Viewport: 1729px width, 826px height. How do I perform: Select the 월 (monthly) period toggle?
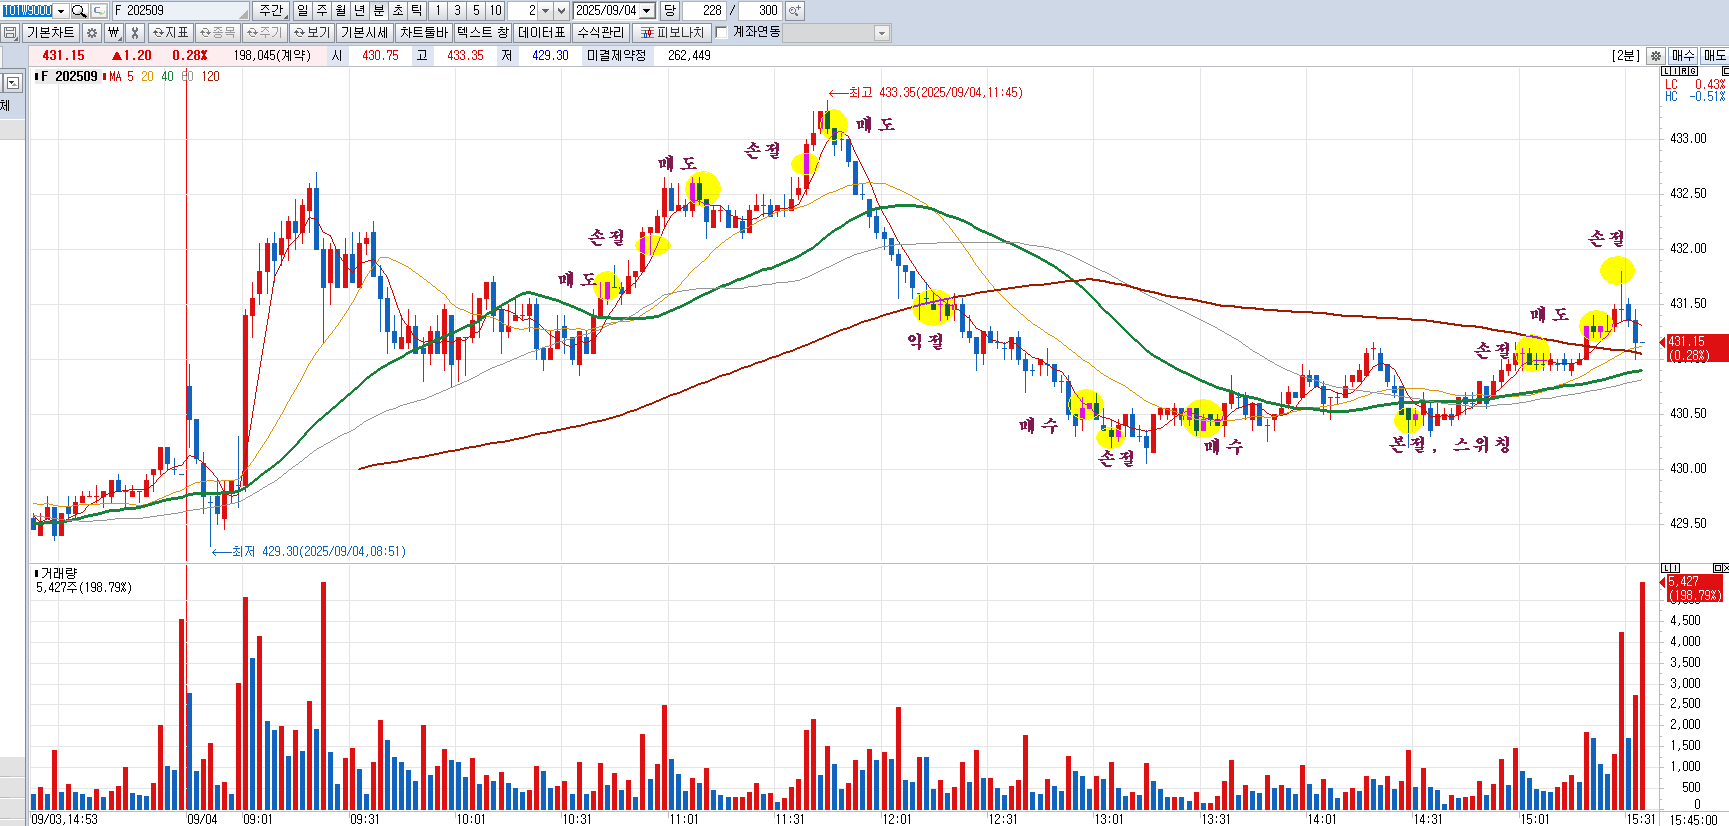pyautogui.click(x=341, y=11)
